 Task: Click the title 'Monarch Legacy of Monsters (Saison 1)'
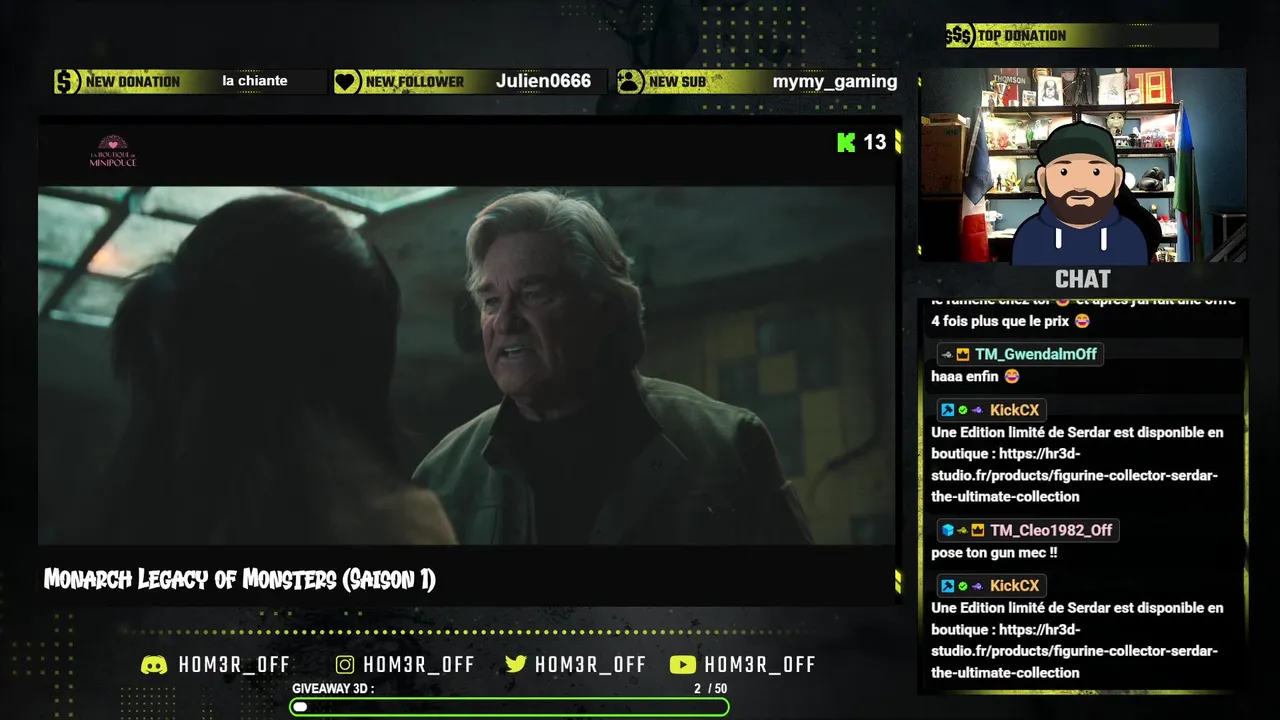click(240, 580)
